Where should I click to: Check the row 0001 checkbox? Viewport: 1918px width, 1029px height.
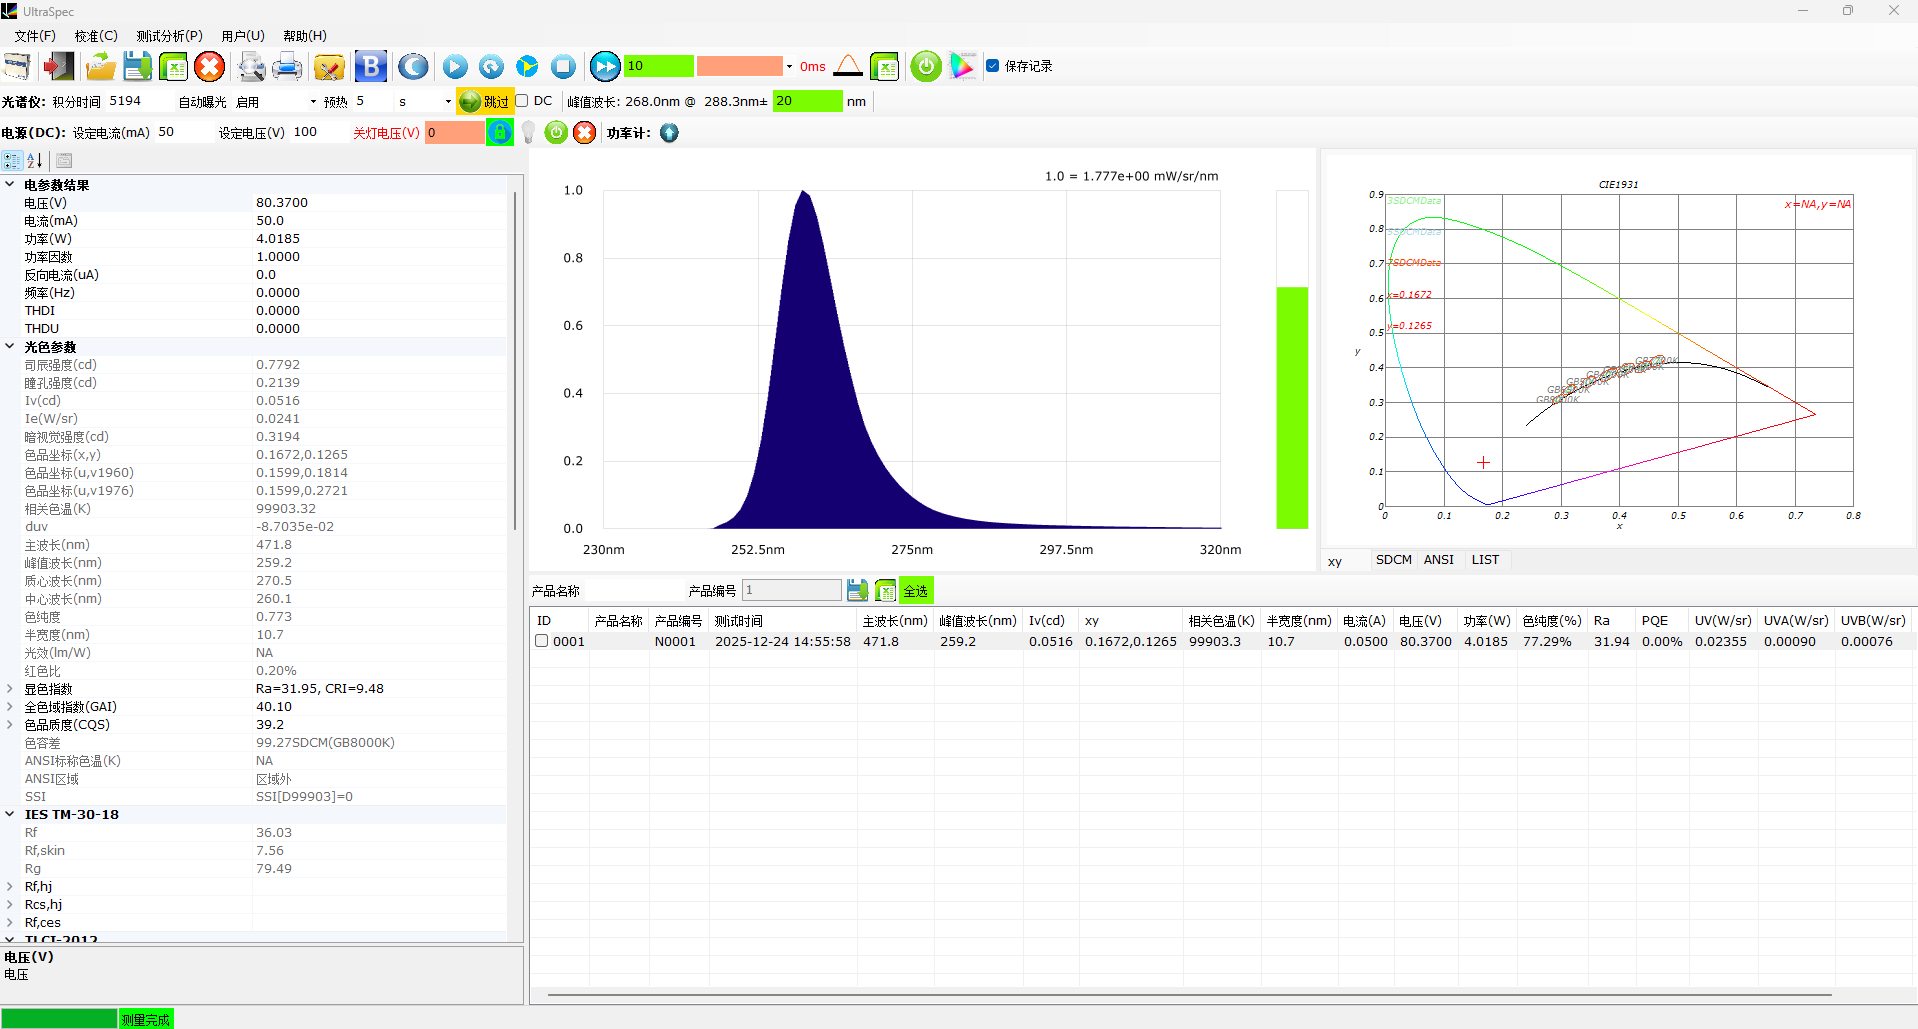click(542, 641)
